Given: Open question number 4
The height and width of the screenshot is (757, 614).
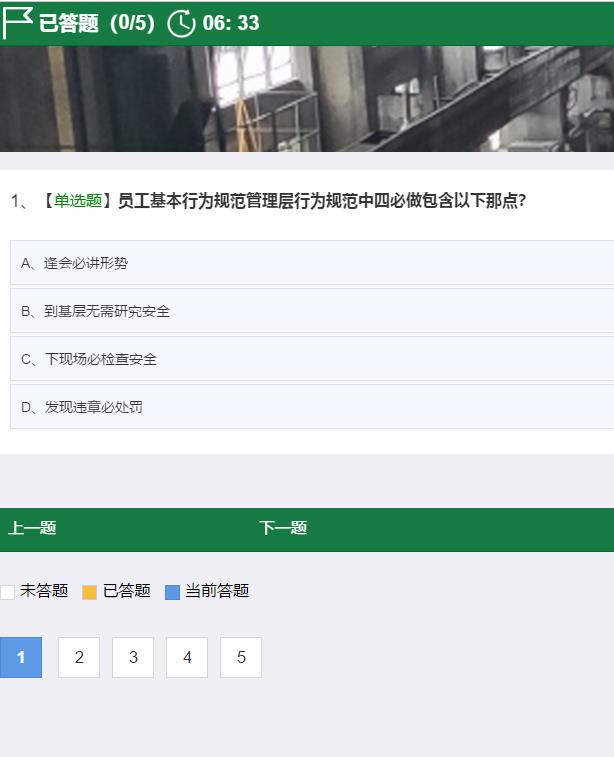Looking at the screenshot, I should click(187, 657).
